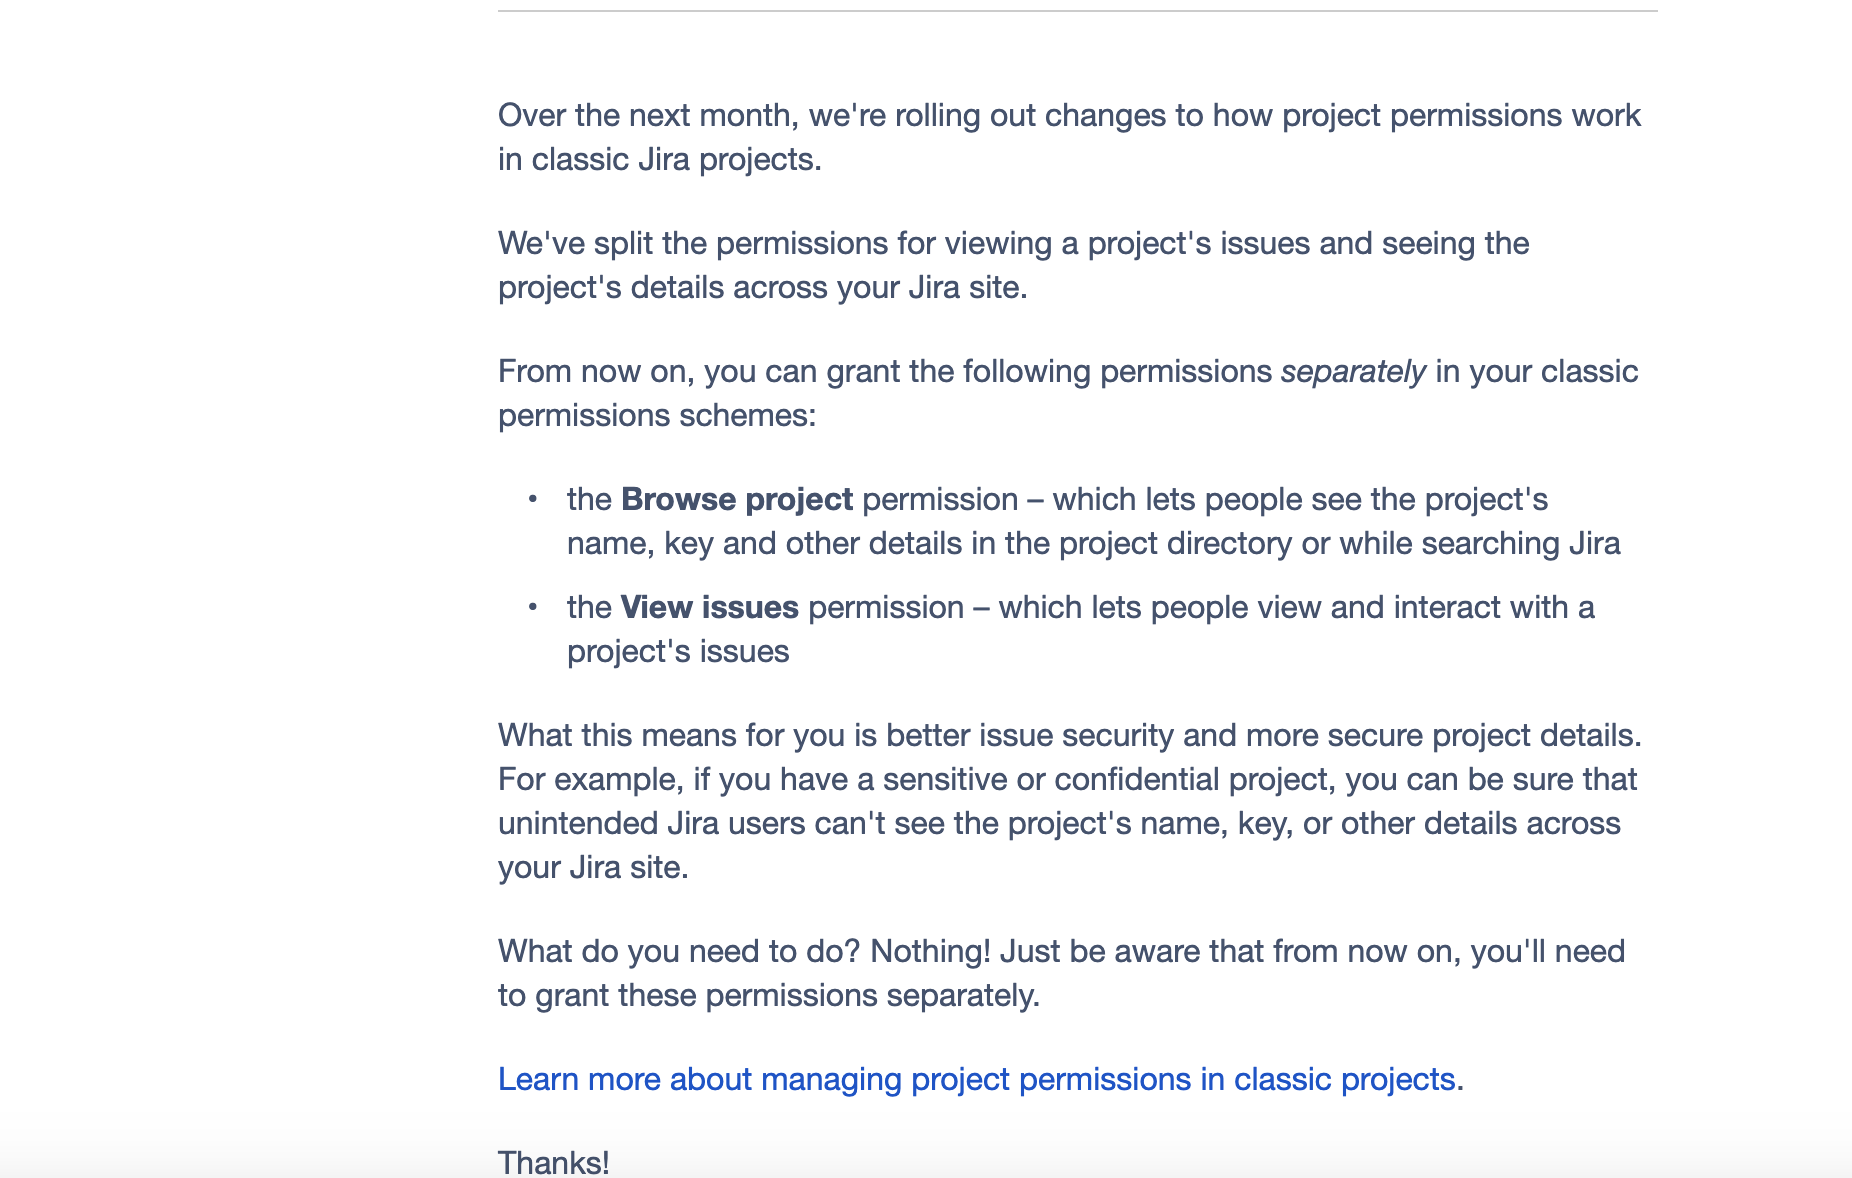Click the bullet dot before 'View issues'
Screen dimensions: 1852x1178
[x=533, y=607]
